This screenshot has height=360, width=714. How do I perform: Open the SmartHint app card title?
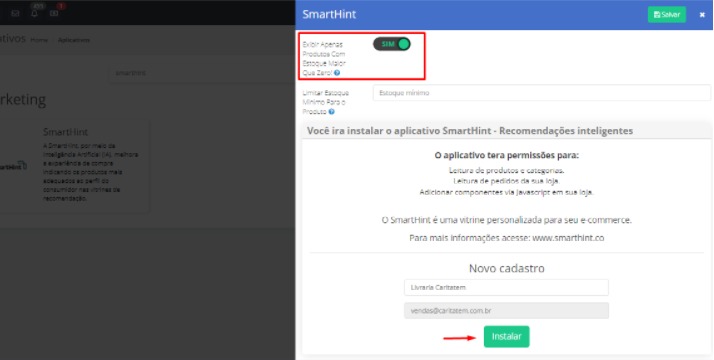click(x=66, y=132)
